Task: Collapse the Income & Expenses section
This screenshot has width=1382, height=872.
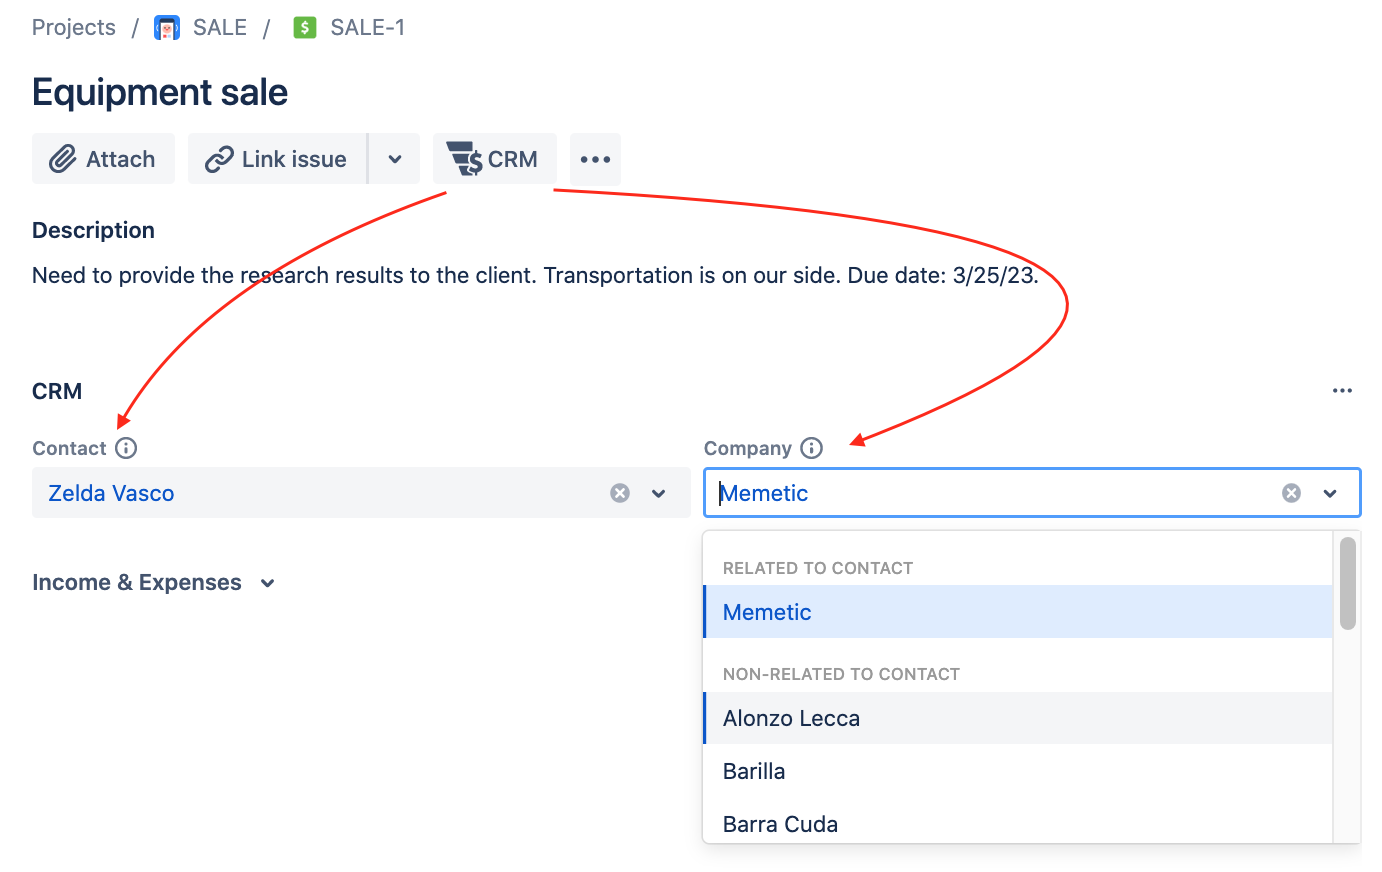Action: click(x=267, y=582)
